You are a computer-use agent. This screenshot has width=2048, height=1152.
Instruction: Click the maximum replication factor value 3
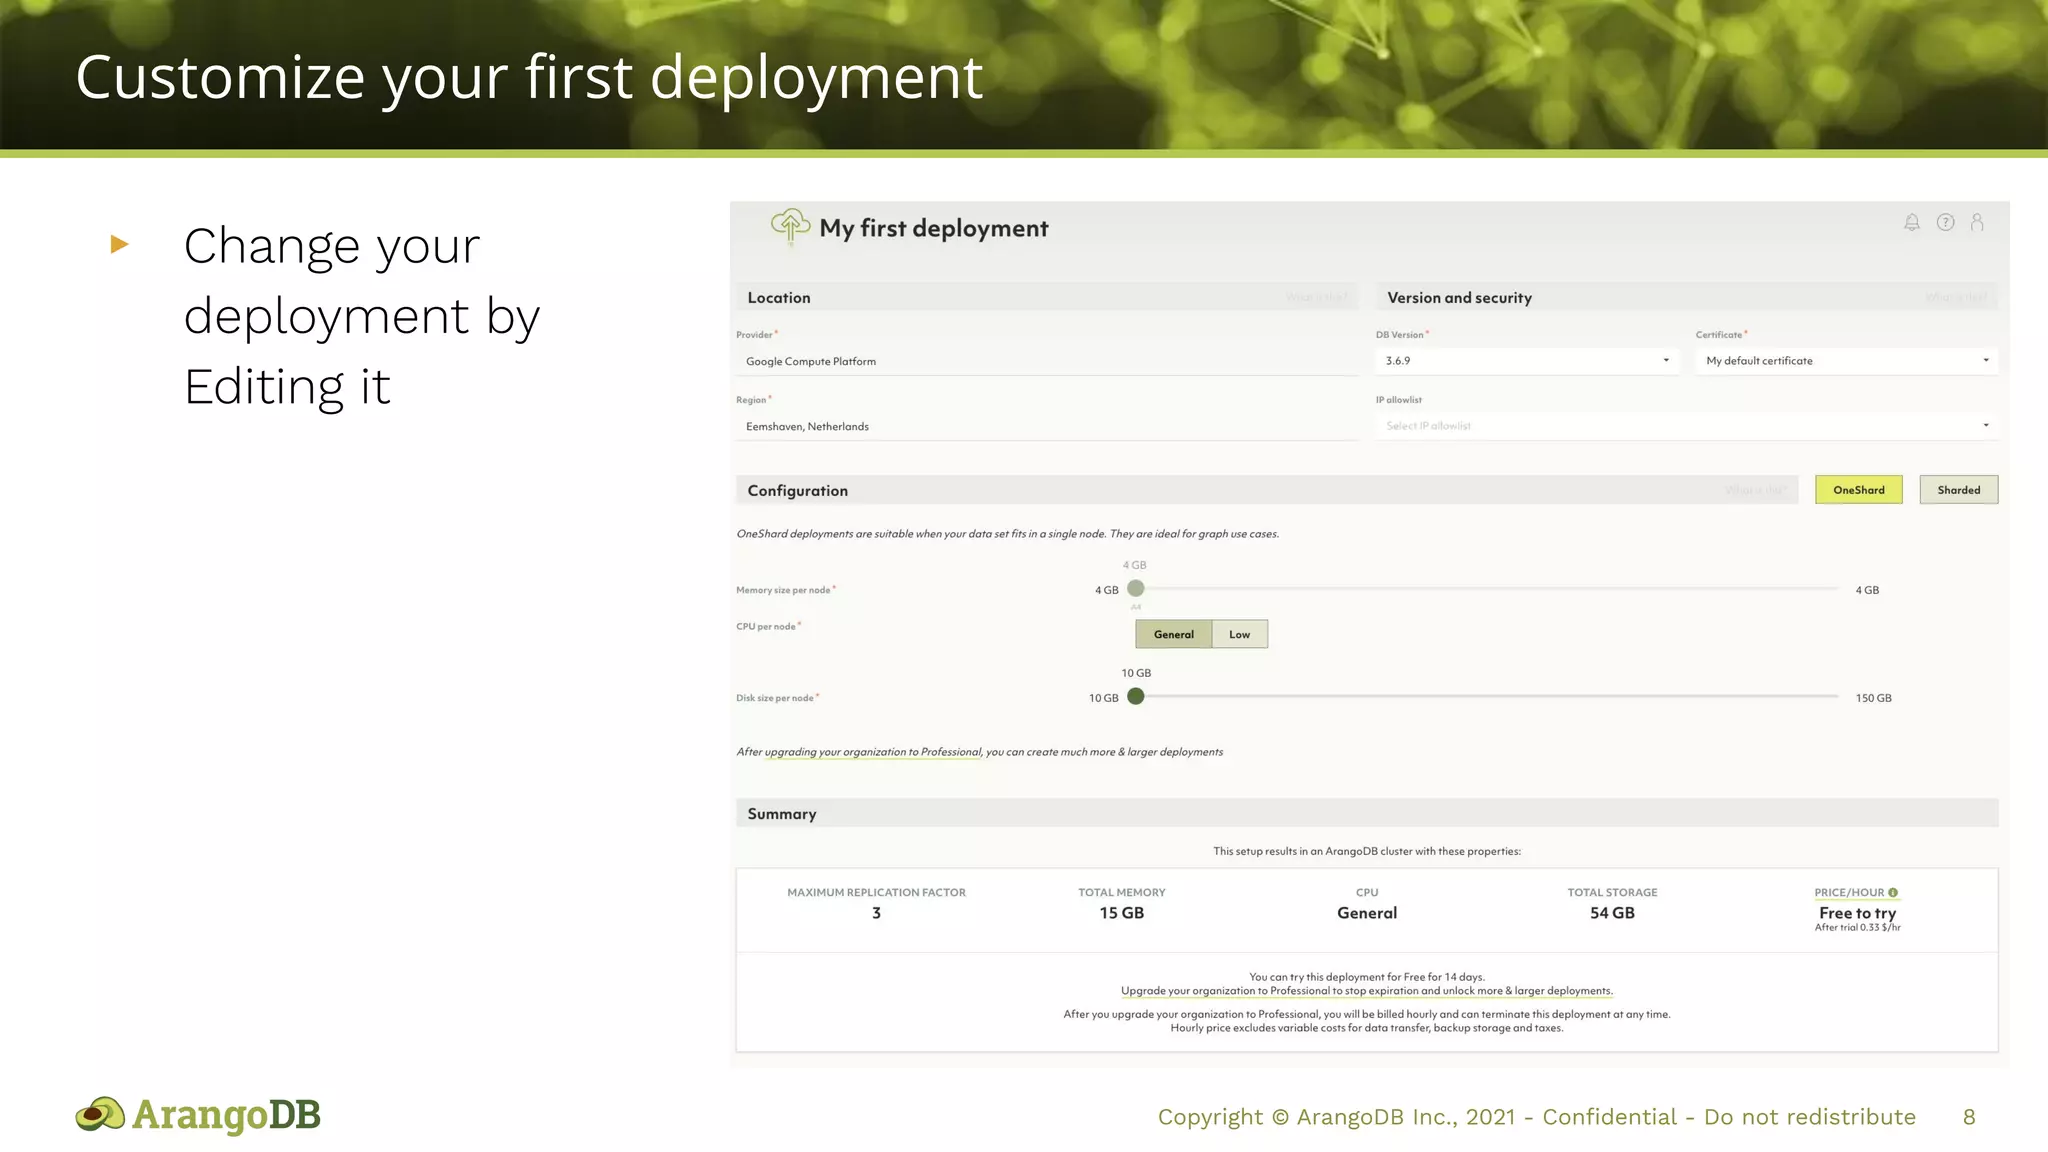(x=876, y=913)
